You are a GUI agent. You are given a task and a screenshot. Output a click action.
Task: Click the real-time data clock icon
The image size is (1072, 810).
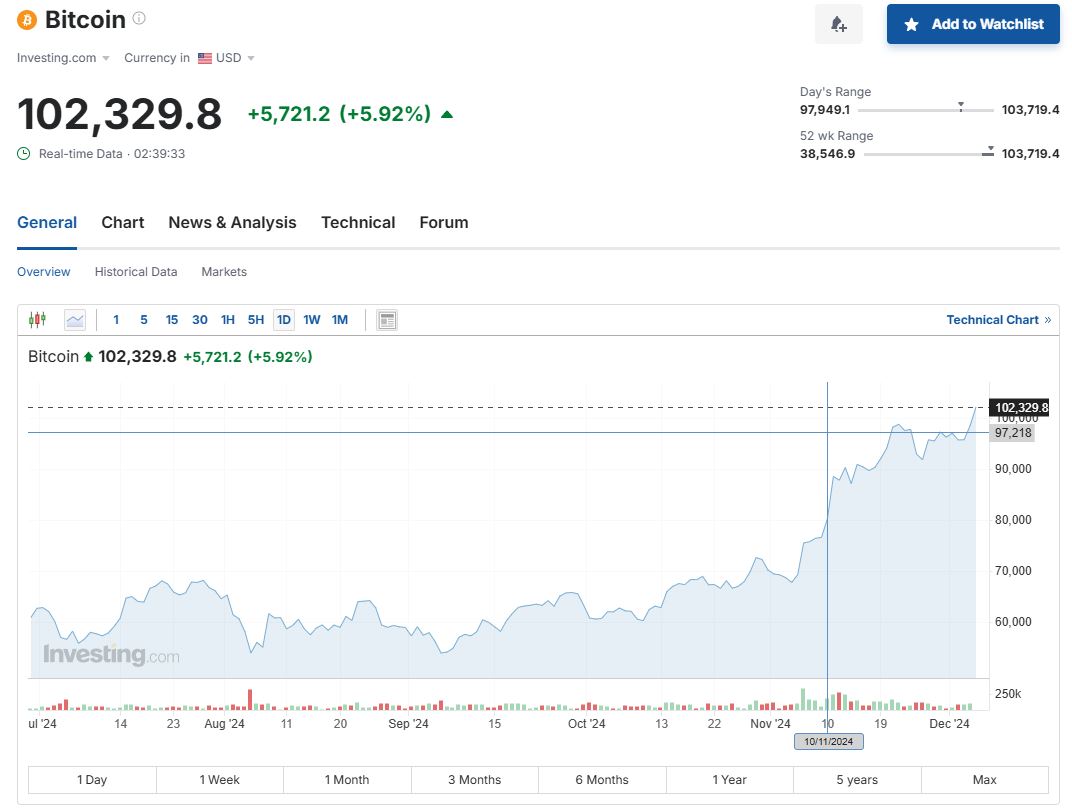tap(24, 154)
